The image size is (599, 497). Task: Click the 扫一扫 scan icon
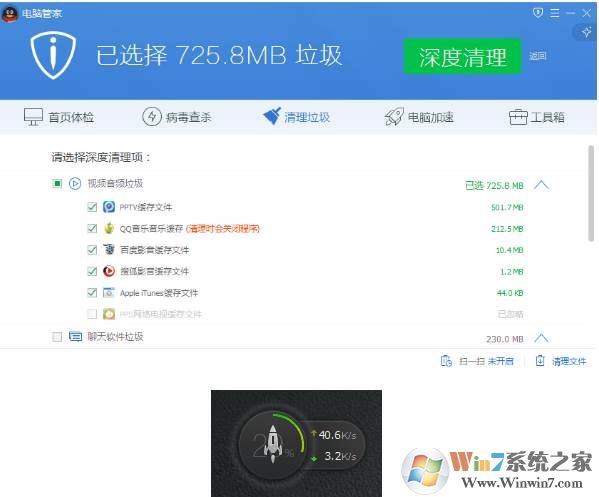[446, 361]
